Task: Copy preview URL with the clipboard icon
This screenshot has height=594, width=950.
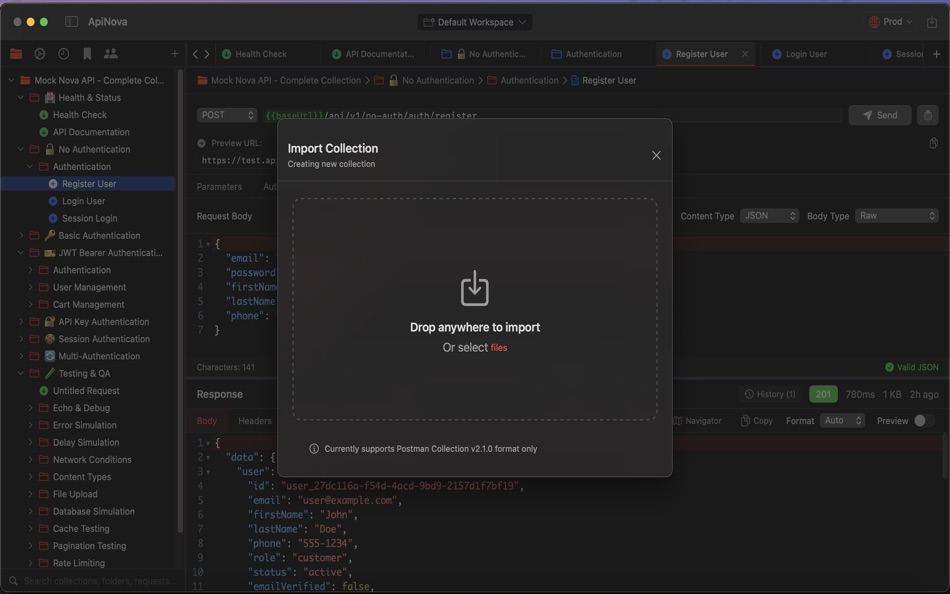Action: point(933,143)
